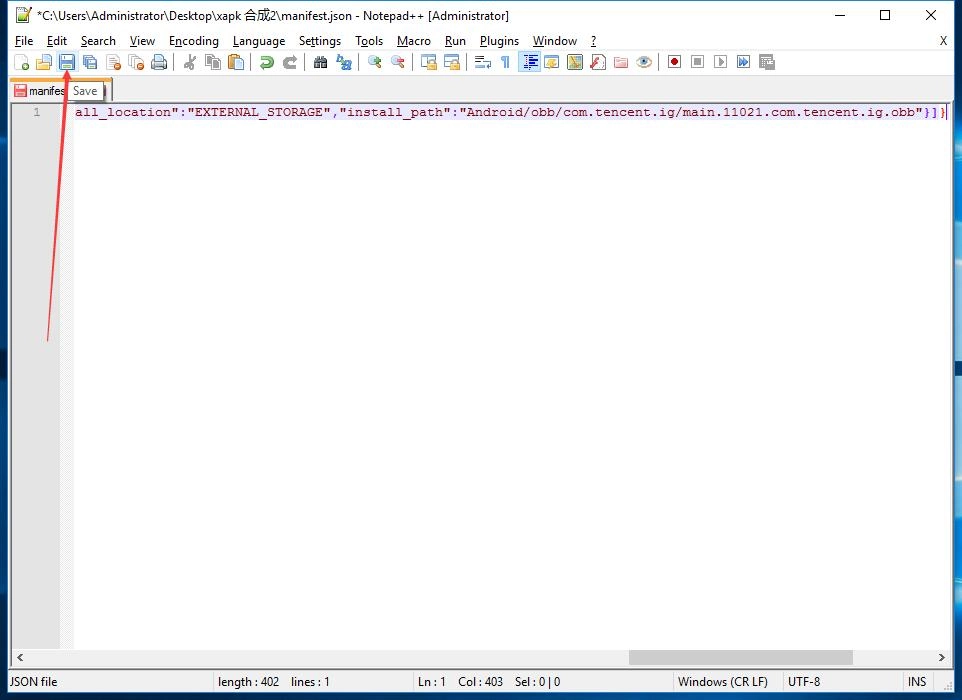
Task: Toggle word wrap in the toolbar
Action: pos(482,62)
